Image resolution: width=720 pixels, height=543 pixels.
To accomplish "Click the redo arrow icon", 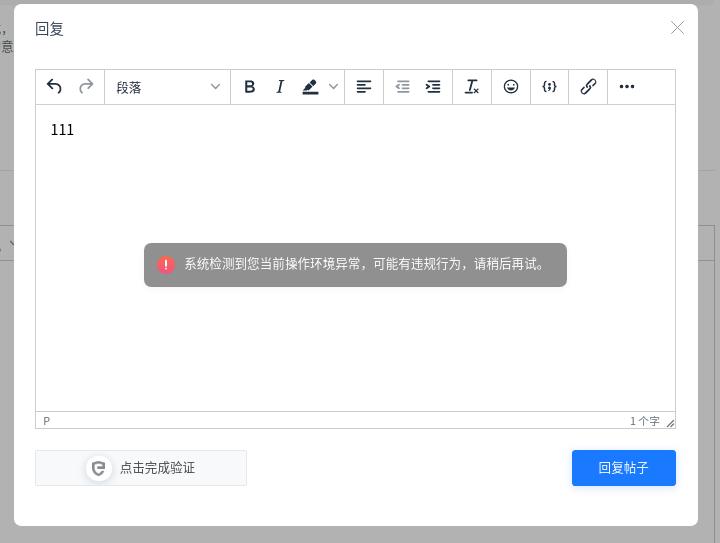I will coord(86,87).
